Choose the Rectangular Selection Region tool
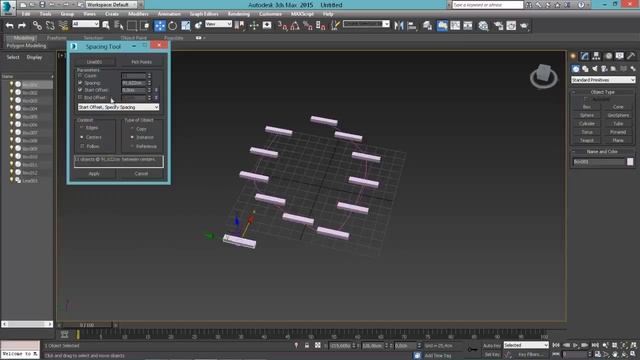The width and height of the screenshot is (640, 360). click(x=132, y=26)
